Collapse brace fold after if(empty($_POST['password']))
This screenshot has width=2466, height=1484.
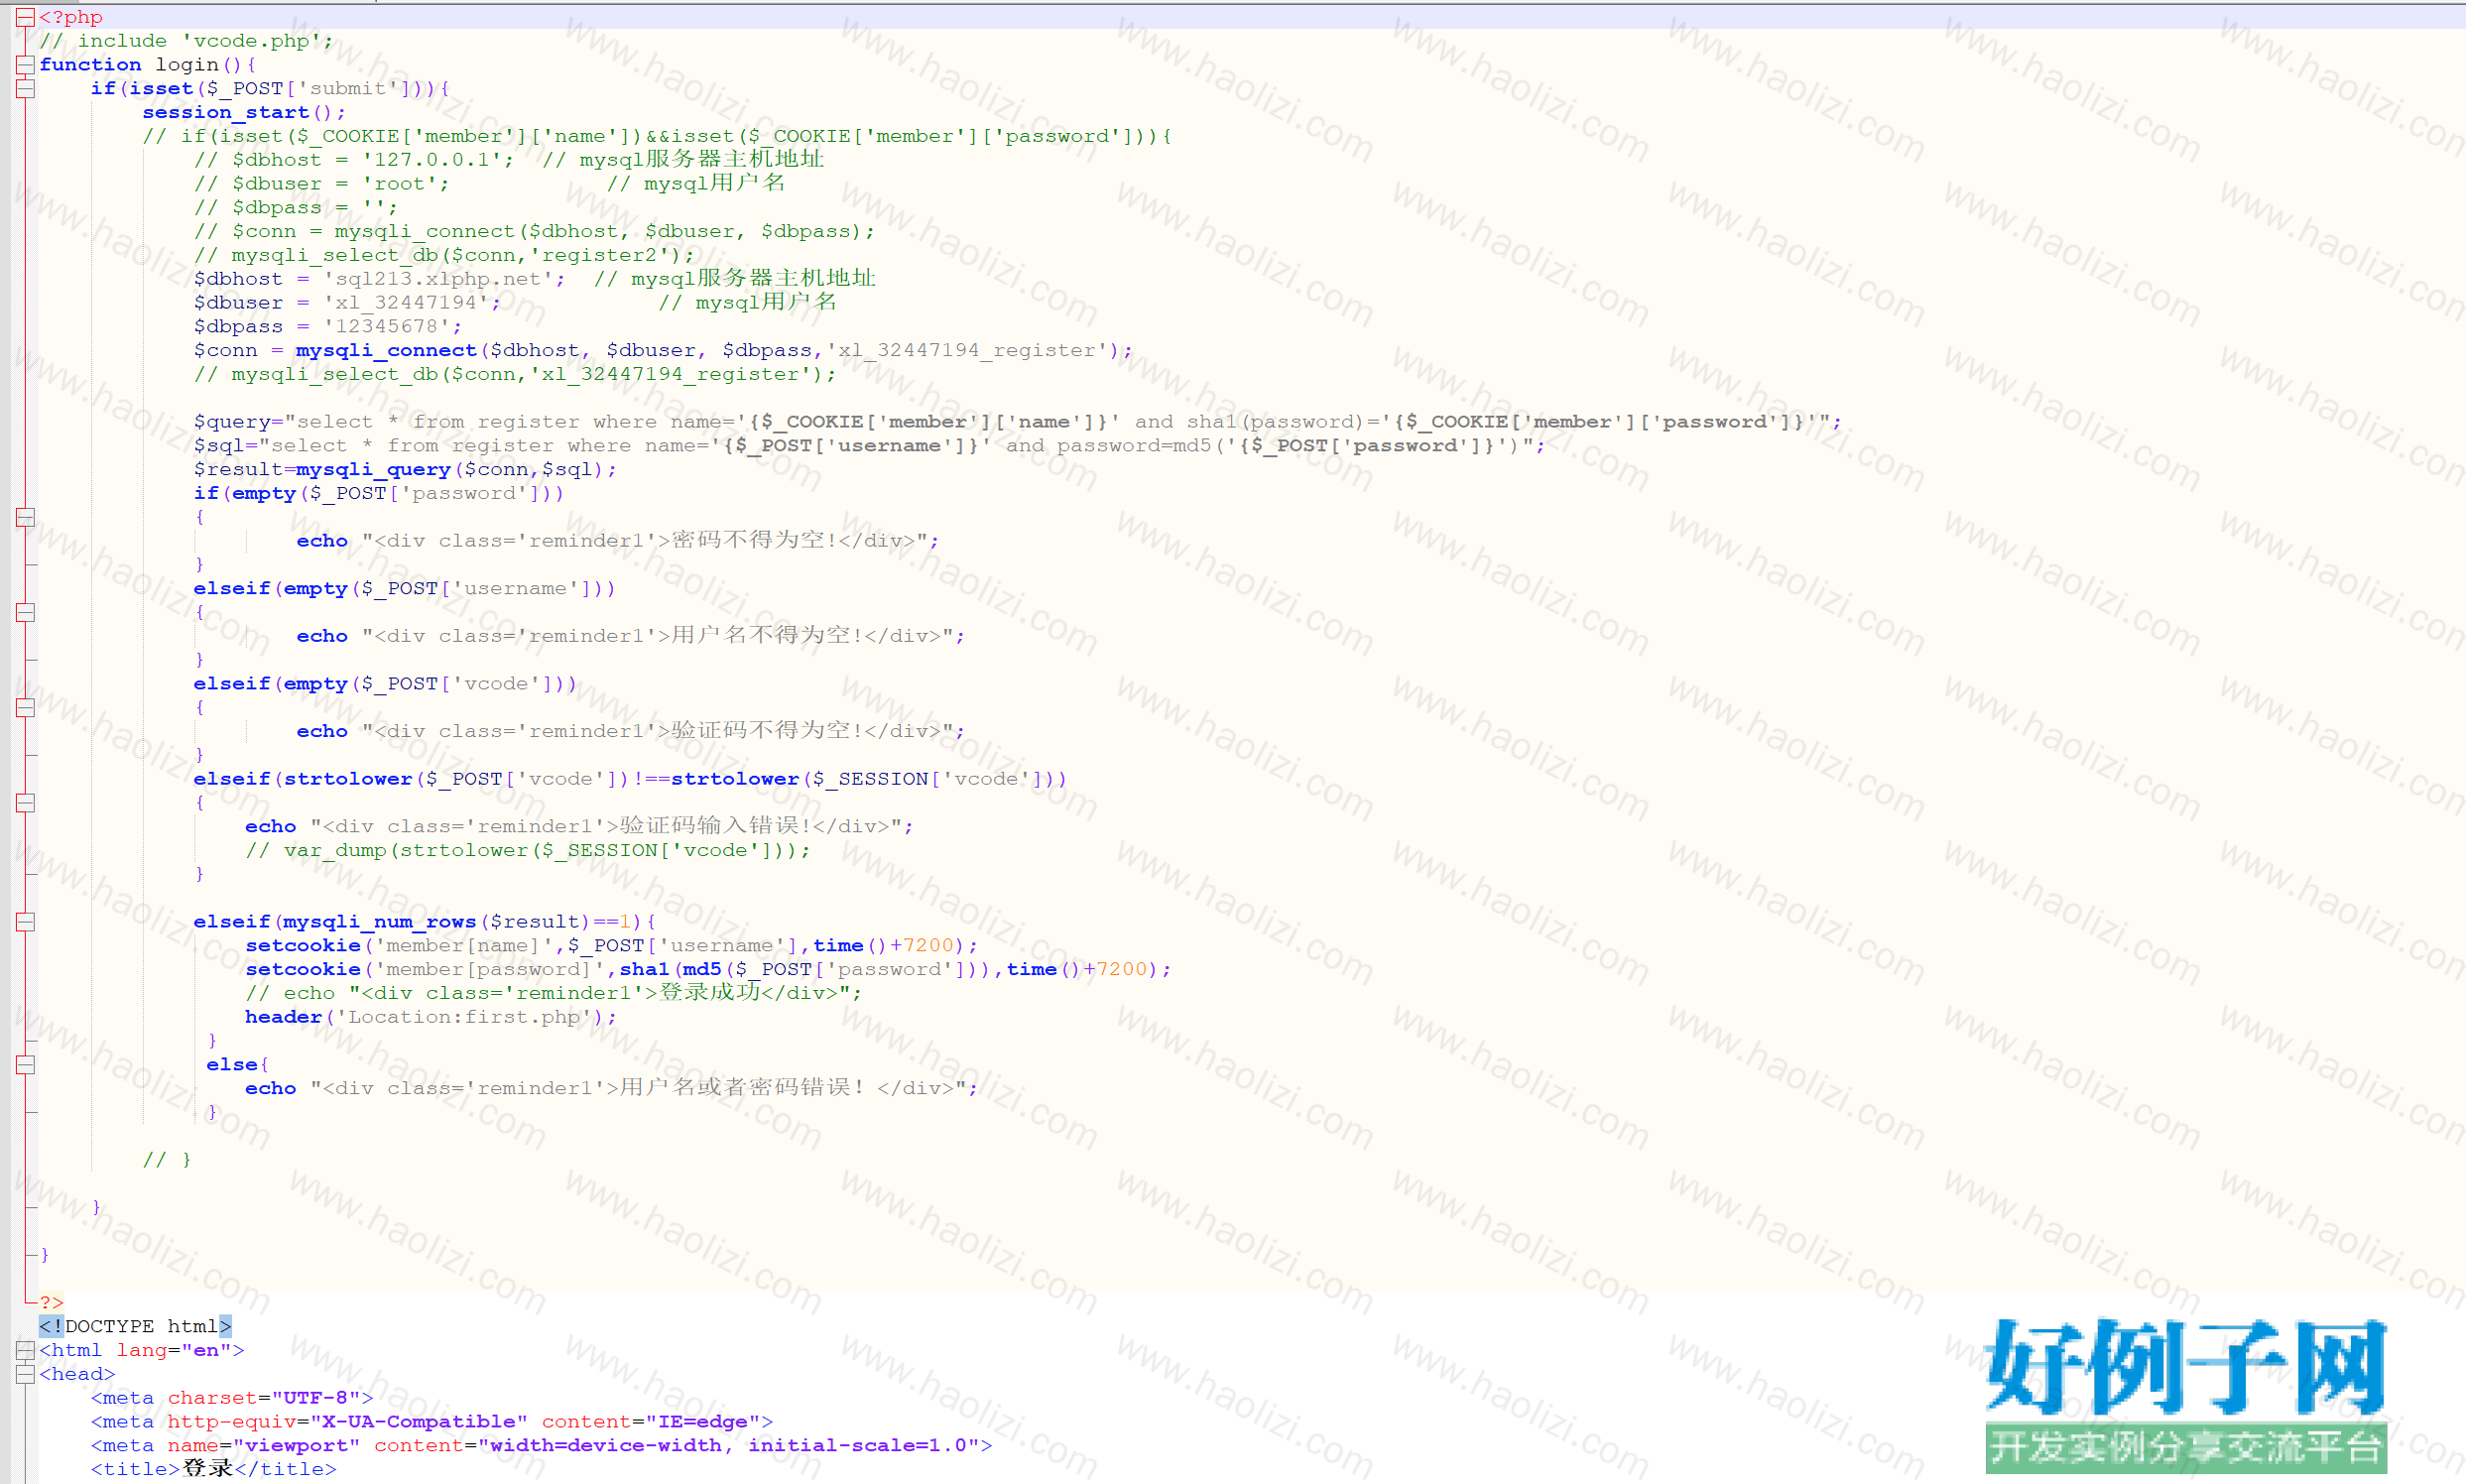[25, 517]
